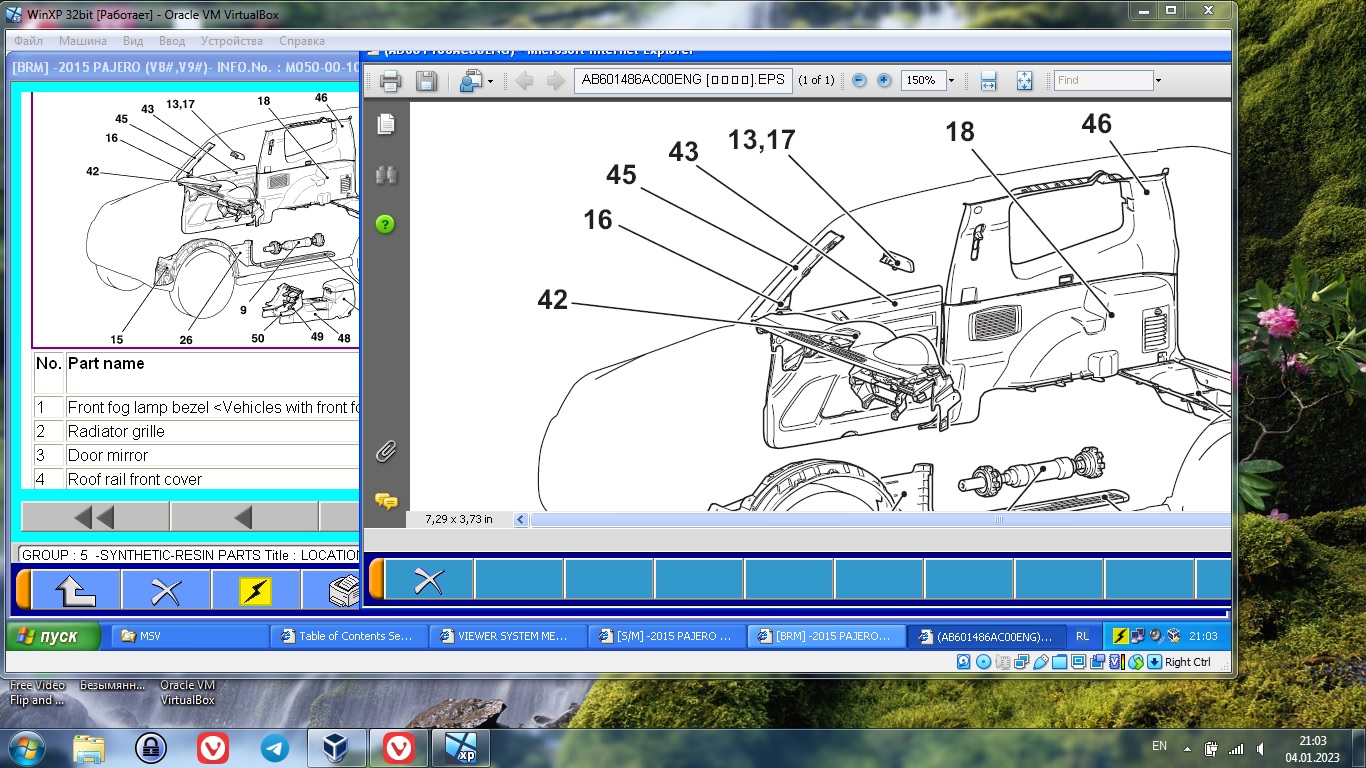Expand the Find field dropdown arrow
Image resolution: width=1366 pixels, height=768 pixels.
(1158, 80)
